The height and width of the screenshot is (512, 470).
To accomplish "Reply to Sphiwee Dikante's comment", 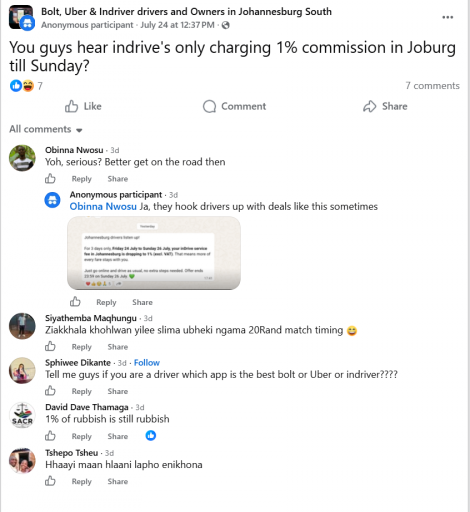I will pos(81,391).
